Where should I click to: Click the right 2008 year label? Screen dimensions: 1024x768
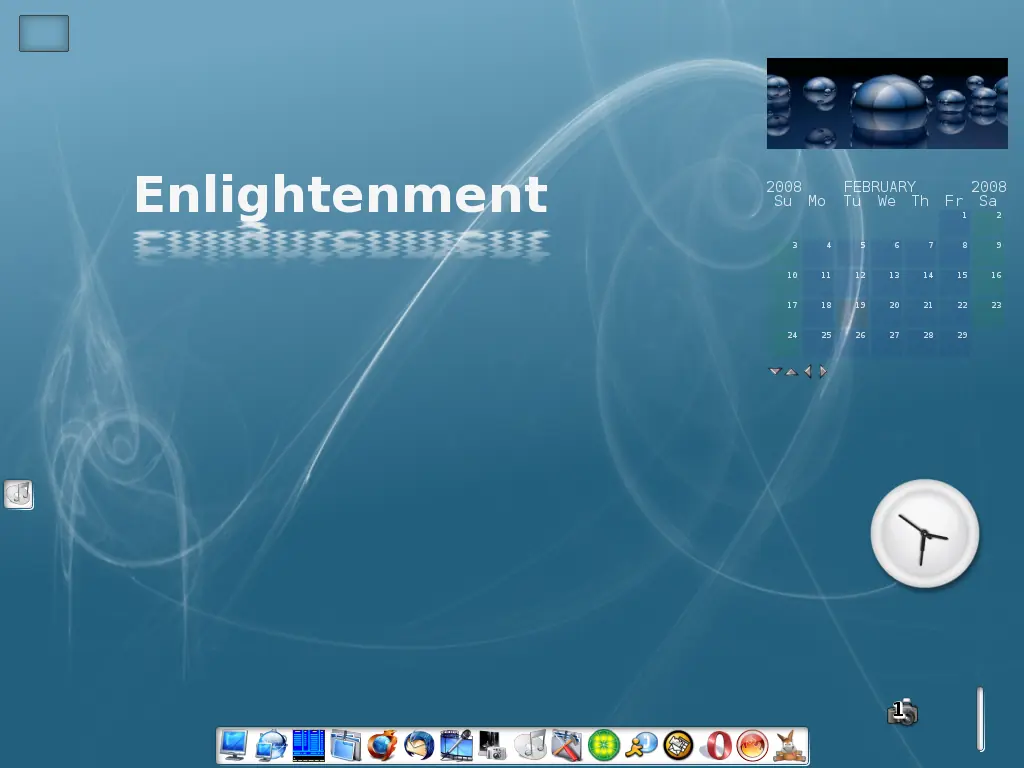(989, 187)
